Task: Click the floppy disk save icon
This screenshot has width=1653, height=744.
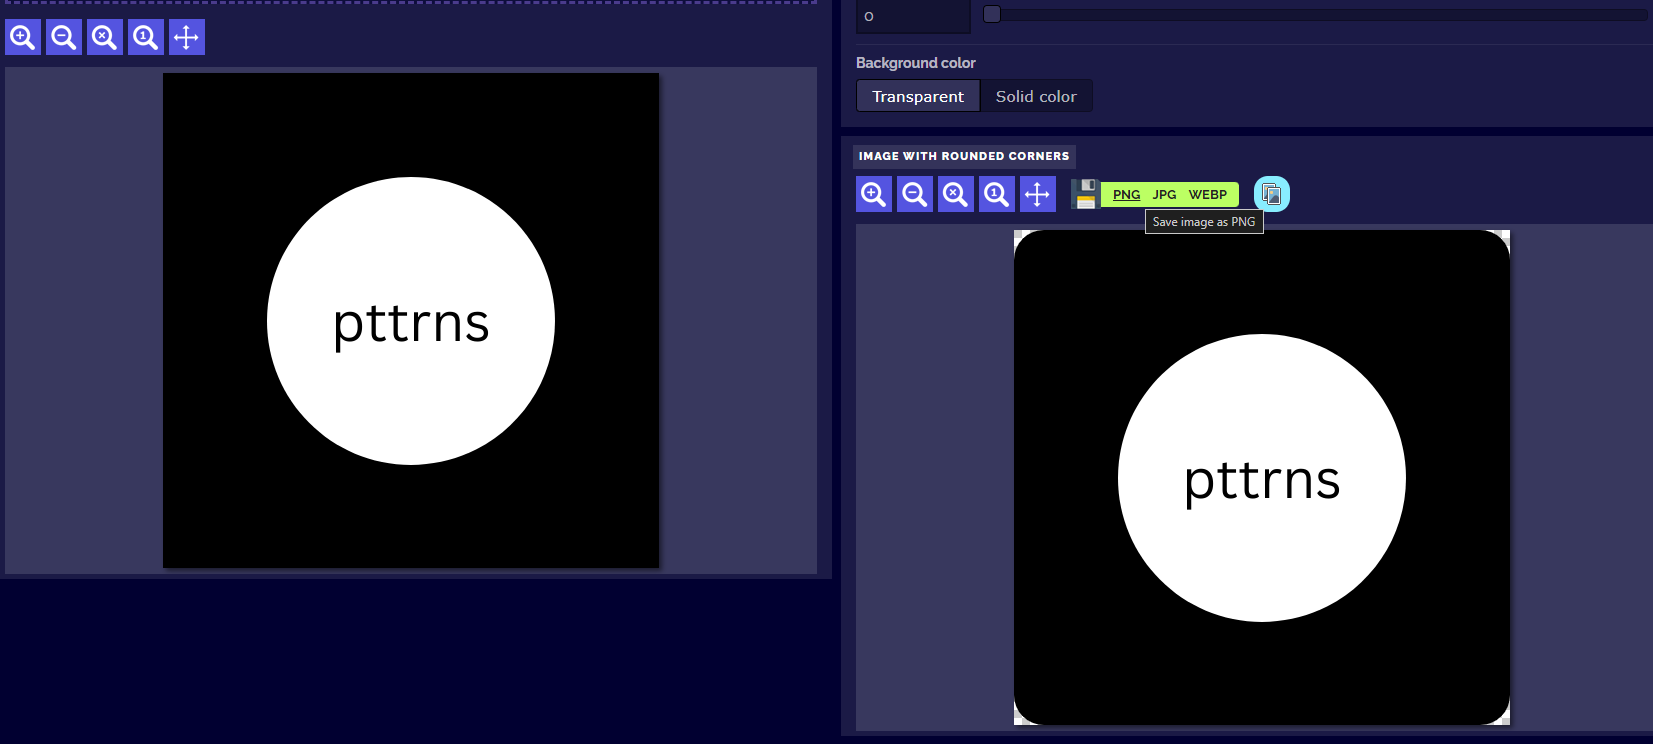Action: pos(1085,194)
